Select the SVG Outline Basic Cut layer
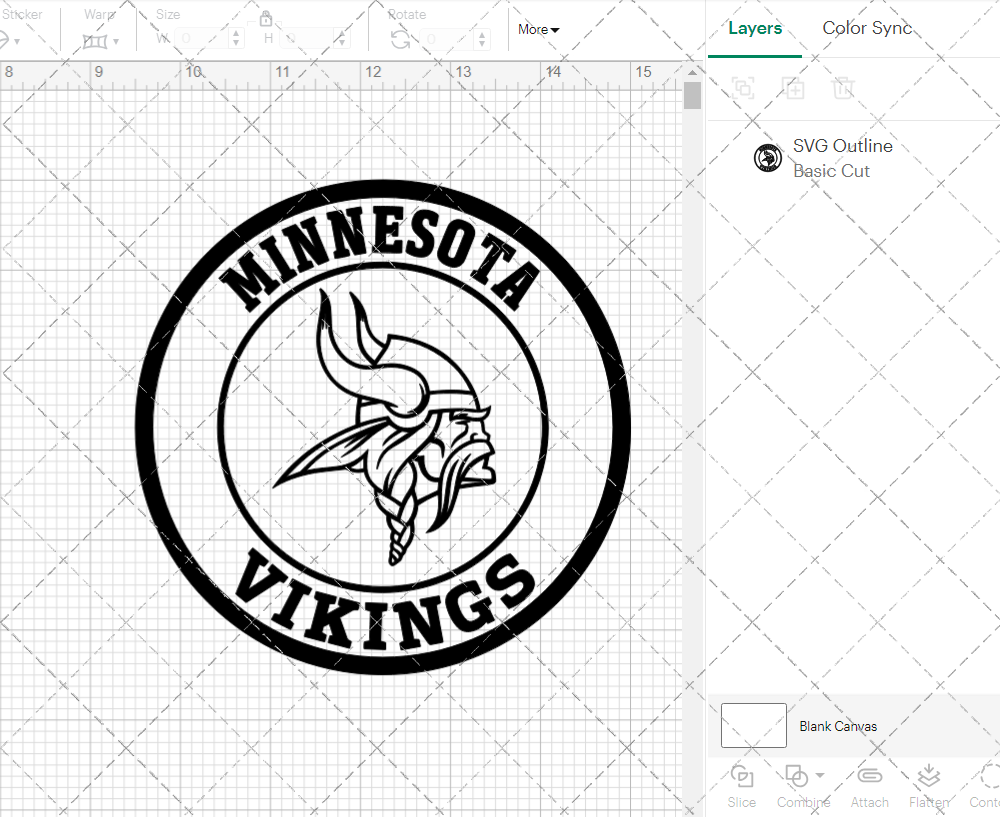 tap(843, 157)
